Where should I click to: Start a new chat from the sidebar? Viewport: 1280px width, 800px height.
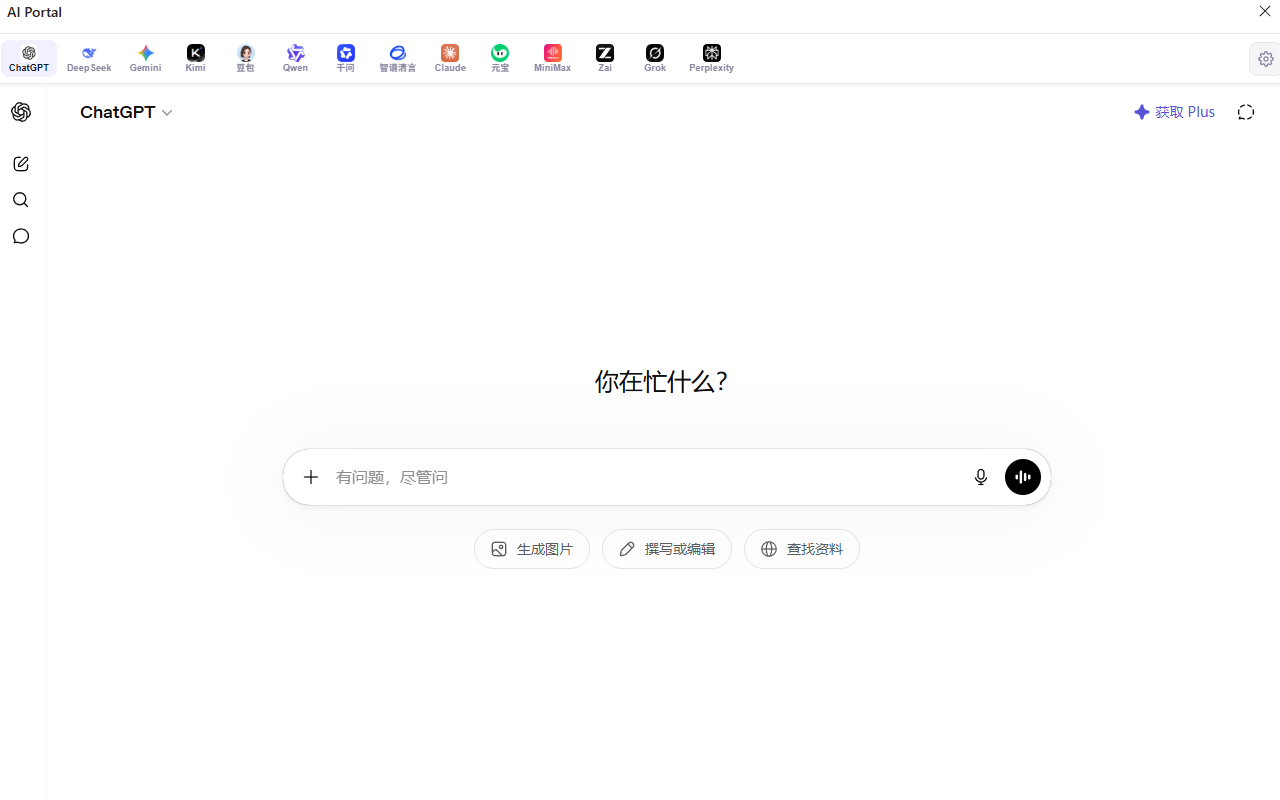(21, 164)
